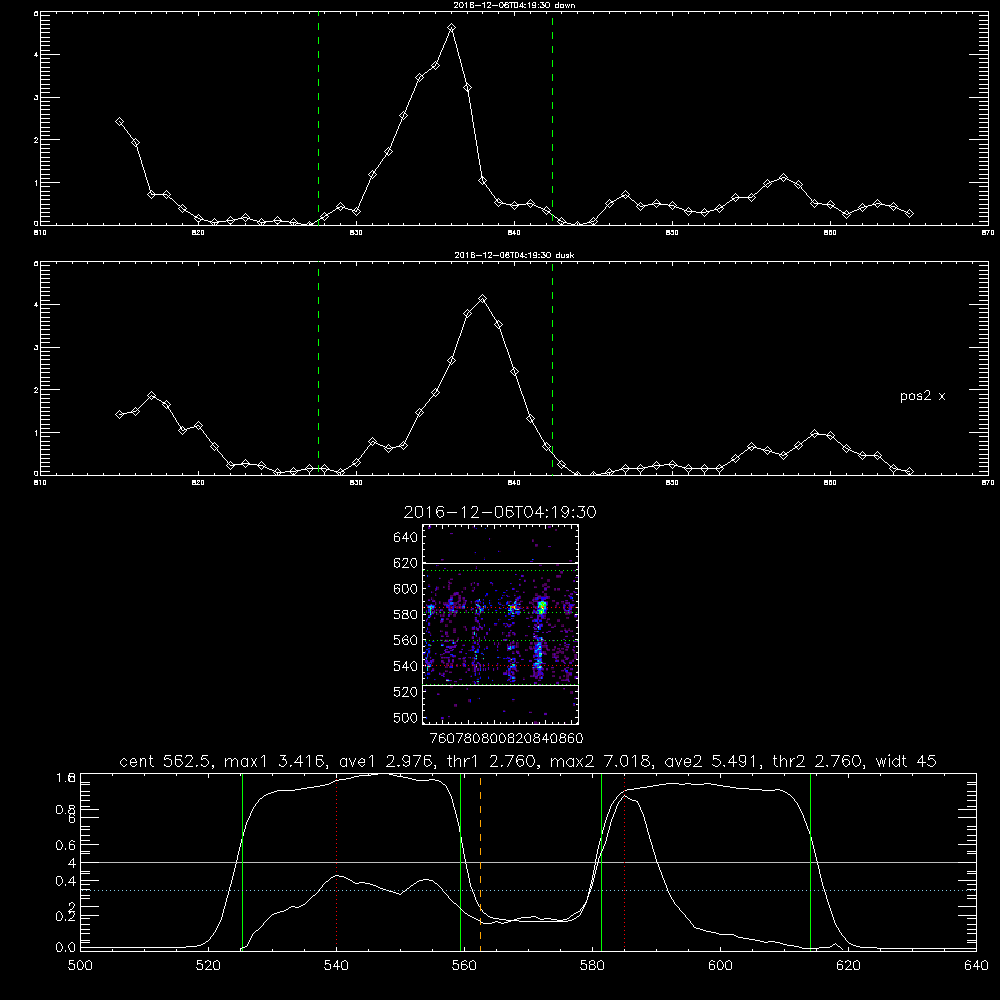Click the x-axis label '560' on the bottom plot
This screenshot has height=1000, width=1000.
coord(464,966)
